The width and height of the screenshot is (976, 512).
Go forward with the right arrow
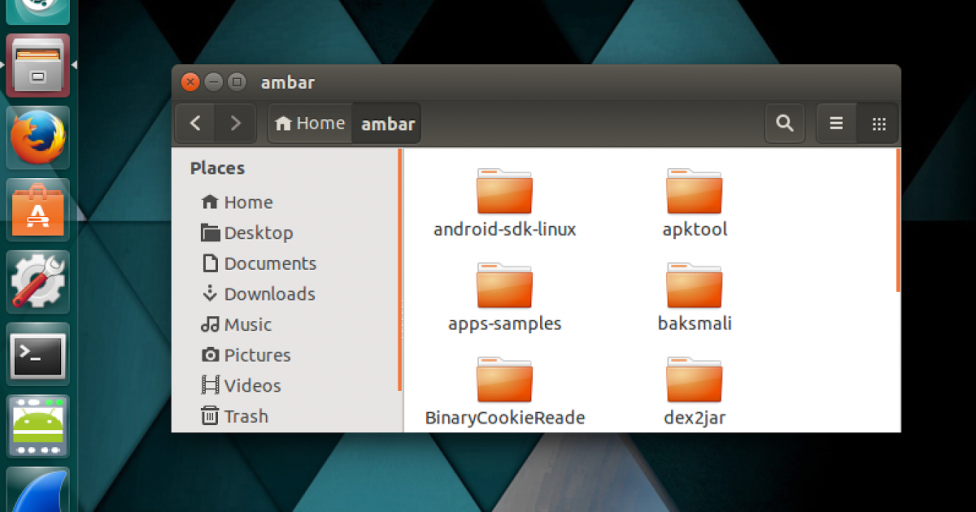[235, 123]
